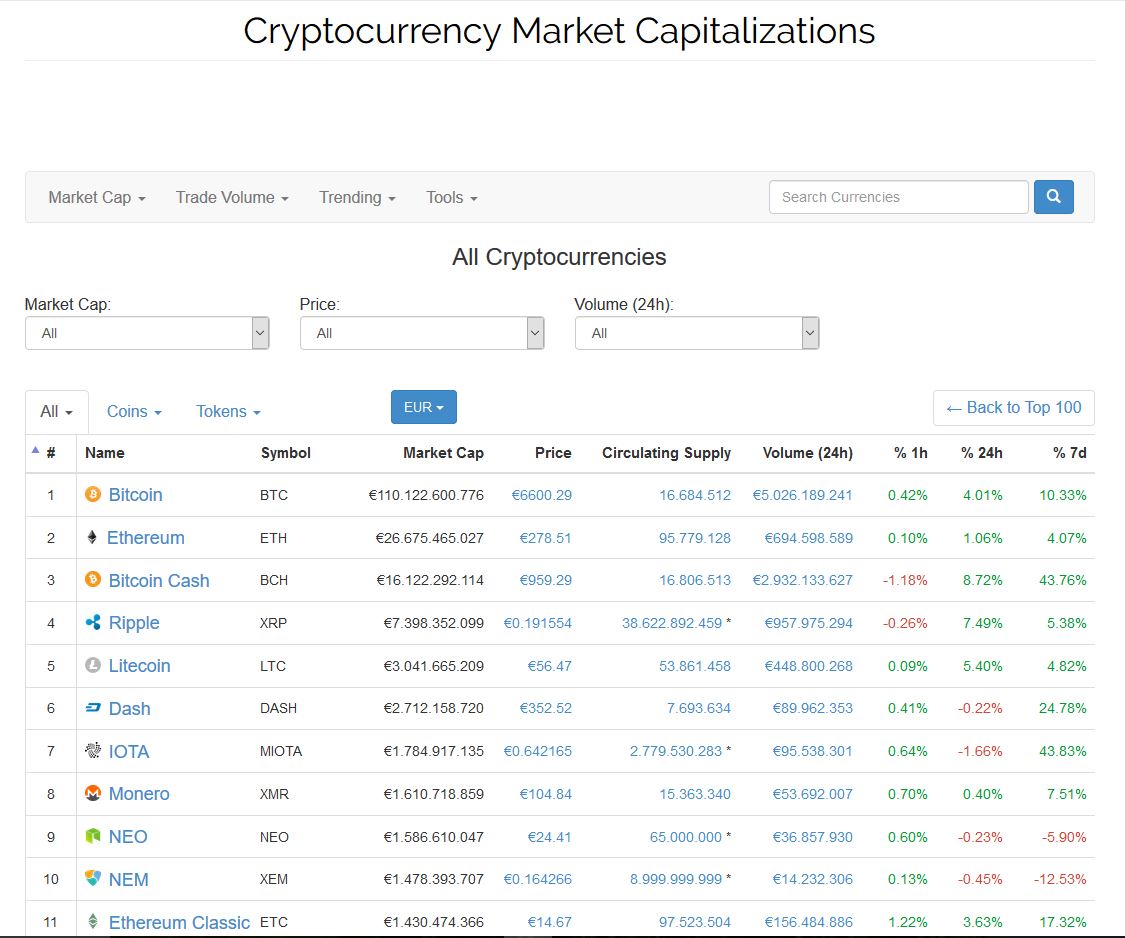Click the Monero logo icon
This screenshot has width=1125, height=938.
(93, 793)
